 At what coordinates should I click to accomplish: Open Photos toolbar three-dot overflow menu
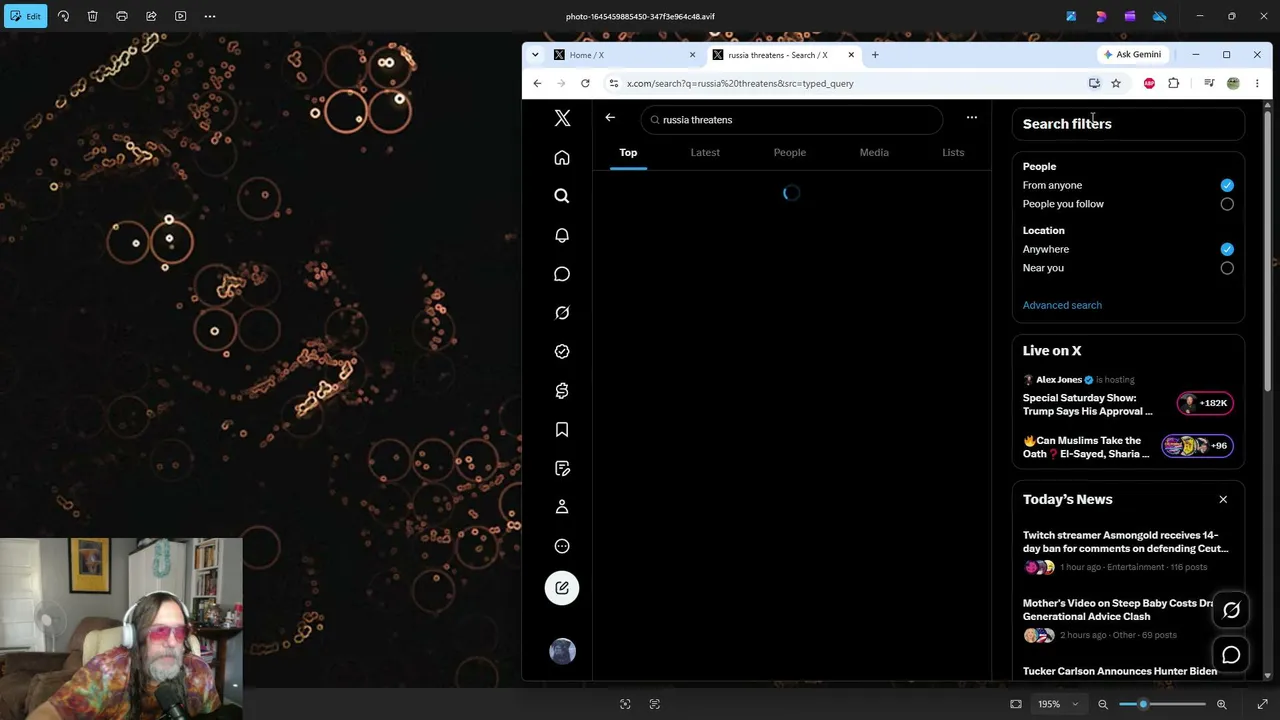210,16
